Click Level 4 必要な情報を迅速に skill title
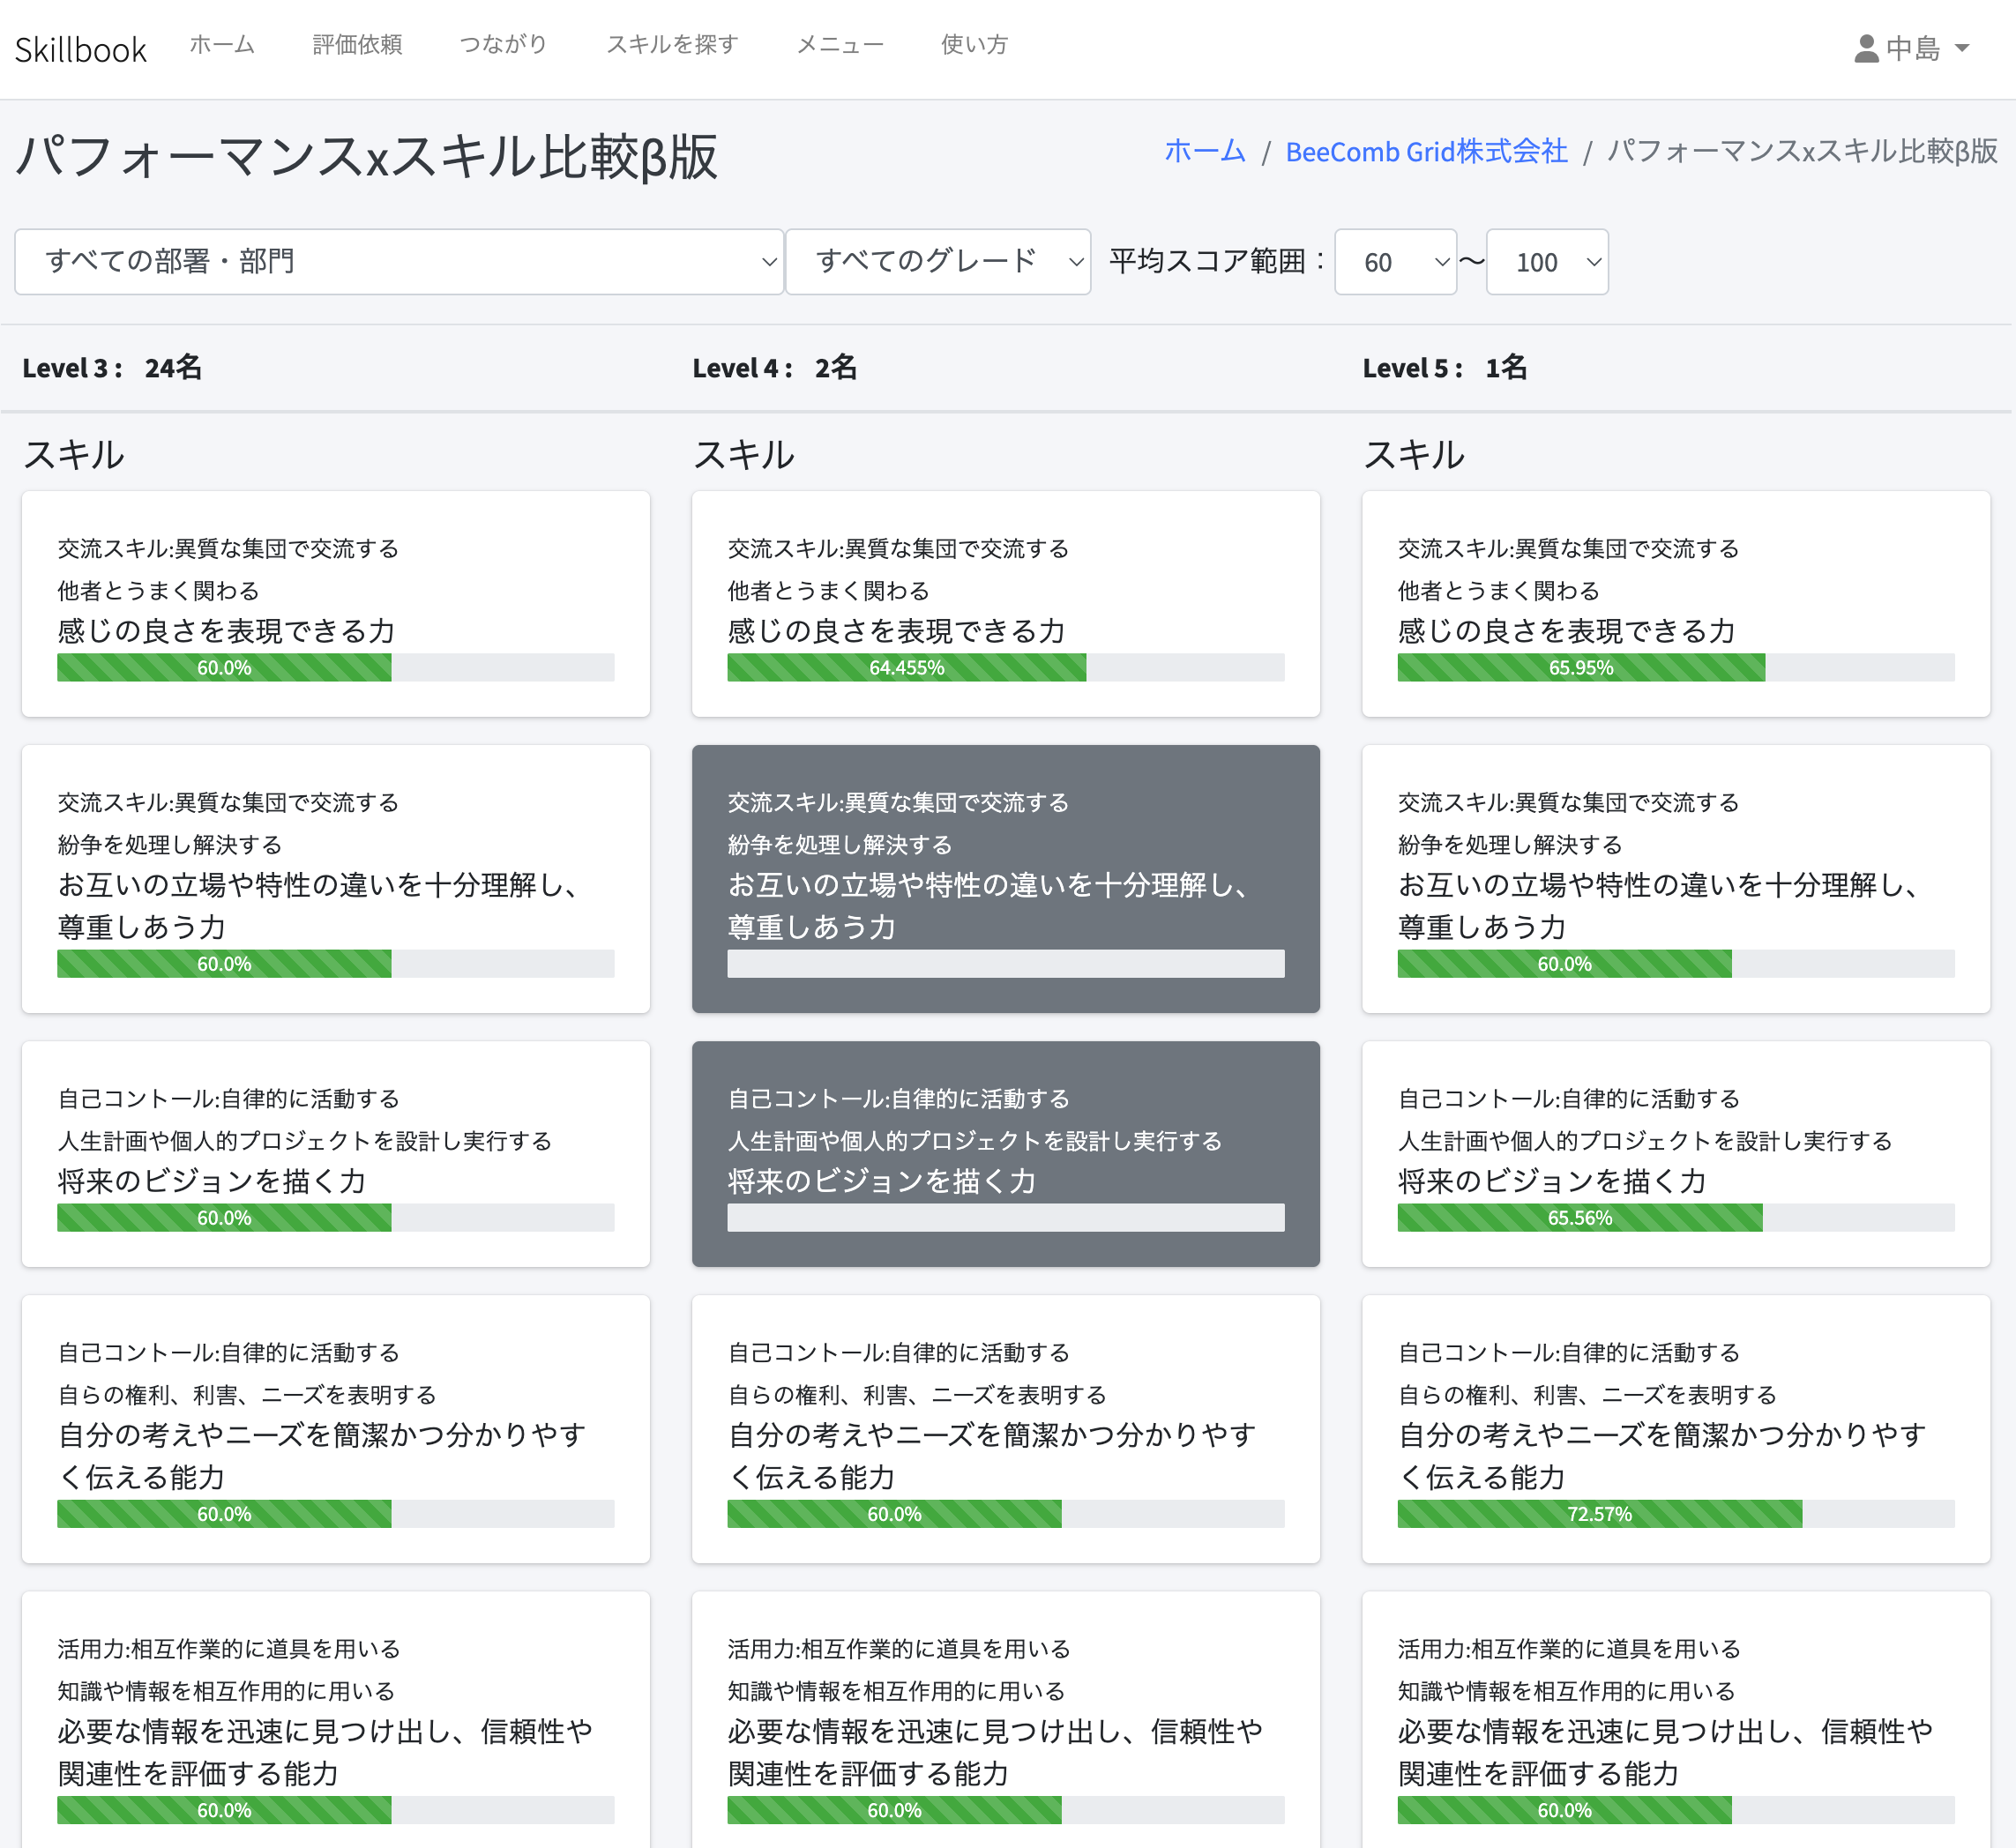The height and width of the screenshot is (1848, 2016). [x=995, y=1752]
